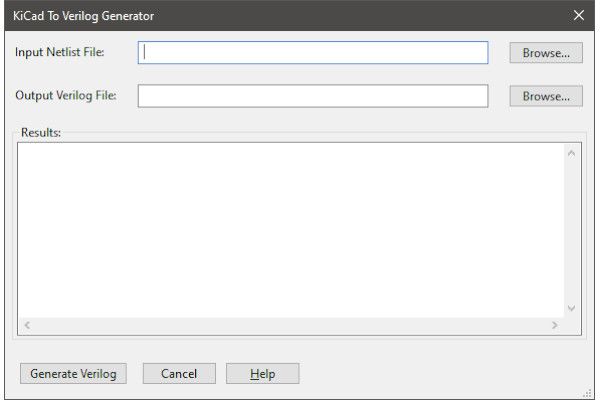Image resolution: width=600 pixels, height=400 pixels.
Task: Click the "Results:" group label
Action: (41, 132)
